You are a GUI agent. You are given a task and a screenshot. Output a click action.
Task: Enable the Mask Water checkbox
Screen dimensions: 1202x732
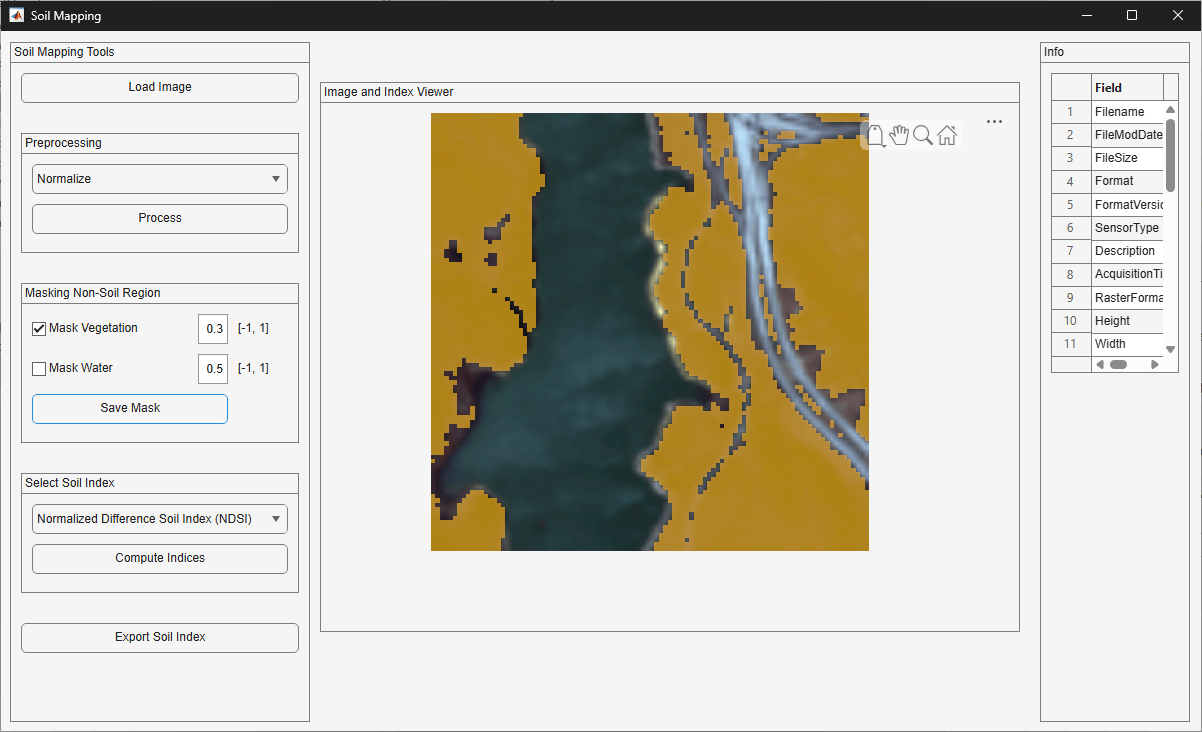click(x=39, y=368)
